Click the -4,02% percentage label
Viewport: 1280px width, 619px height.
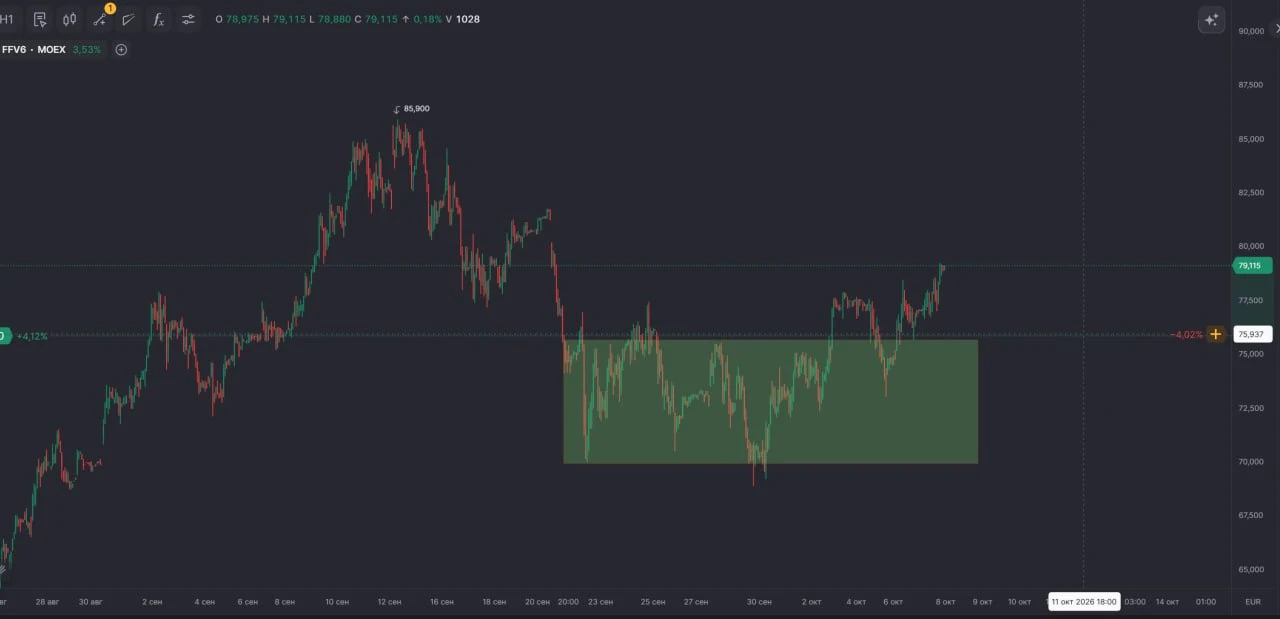point(1186,334)
